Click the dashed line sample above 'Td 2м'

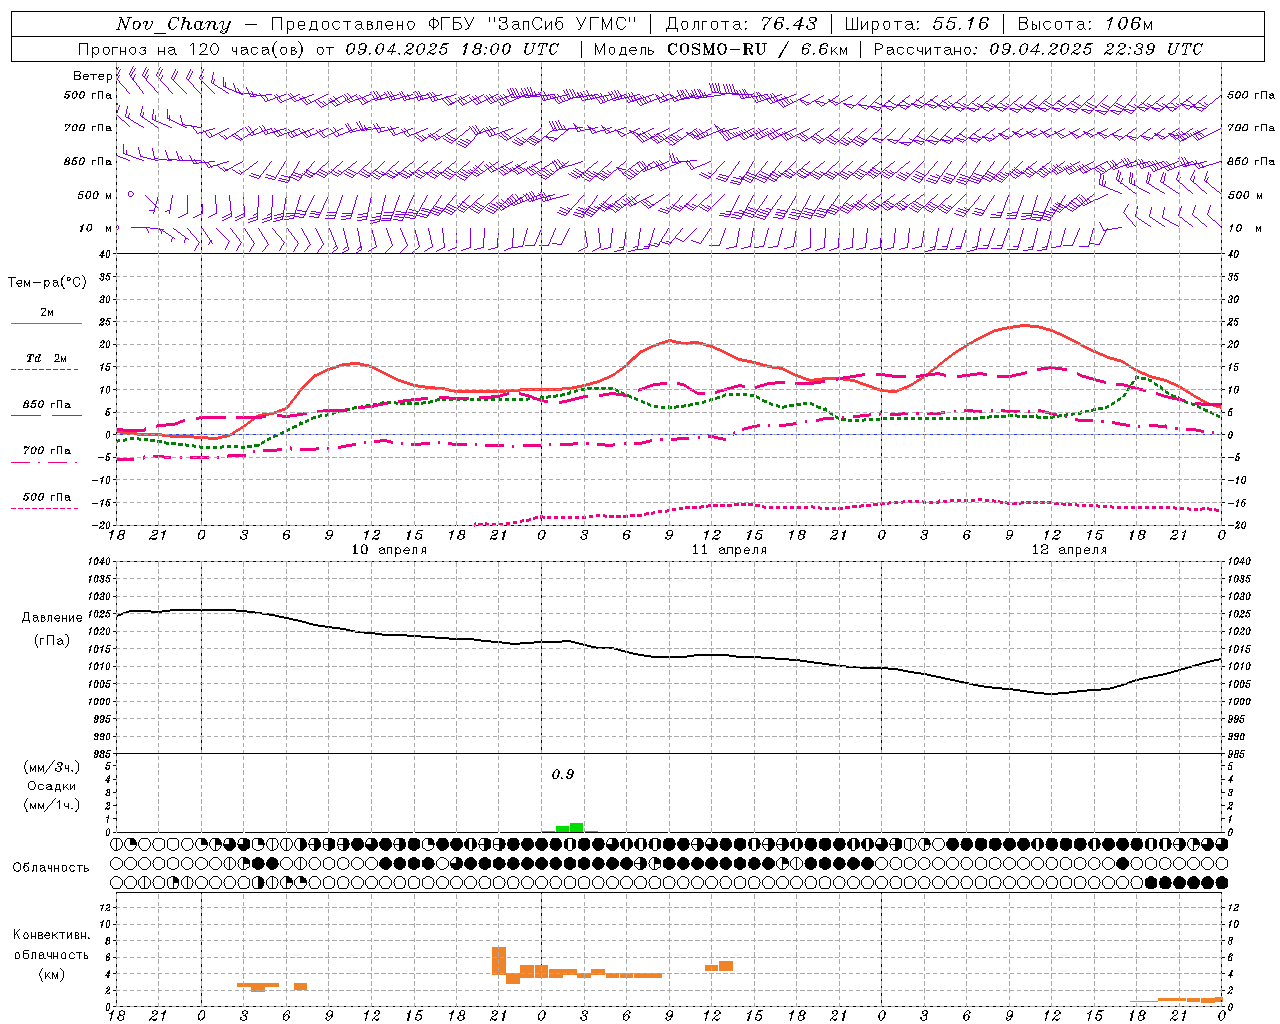tap(44, 370)
